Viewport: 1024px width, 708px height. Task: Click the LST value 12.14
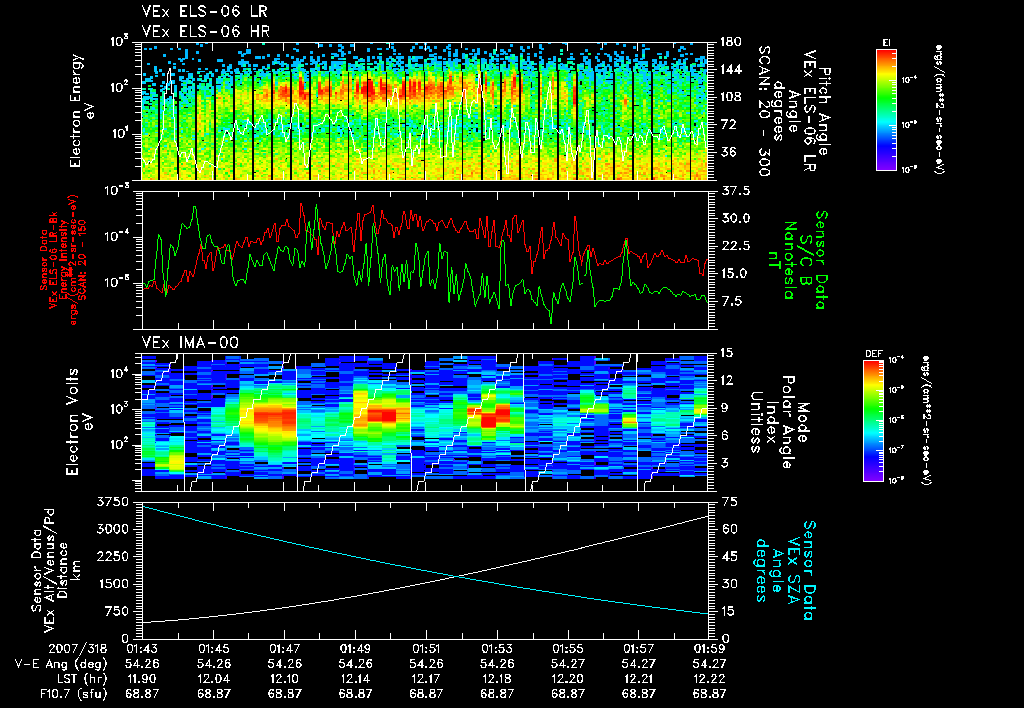355,679
